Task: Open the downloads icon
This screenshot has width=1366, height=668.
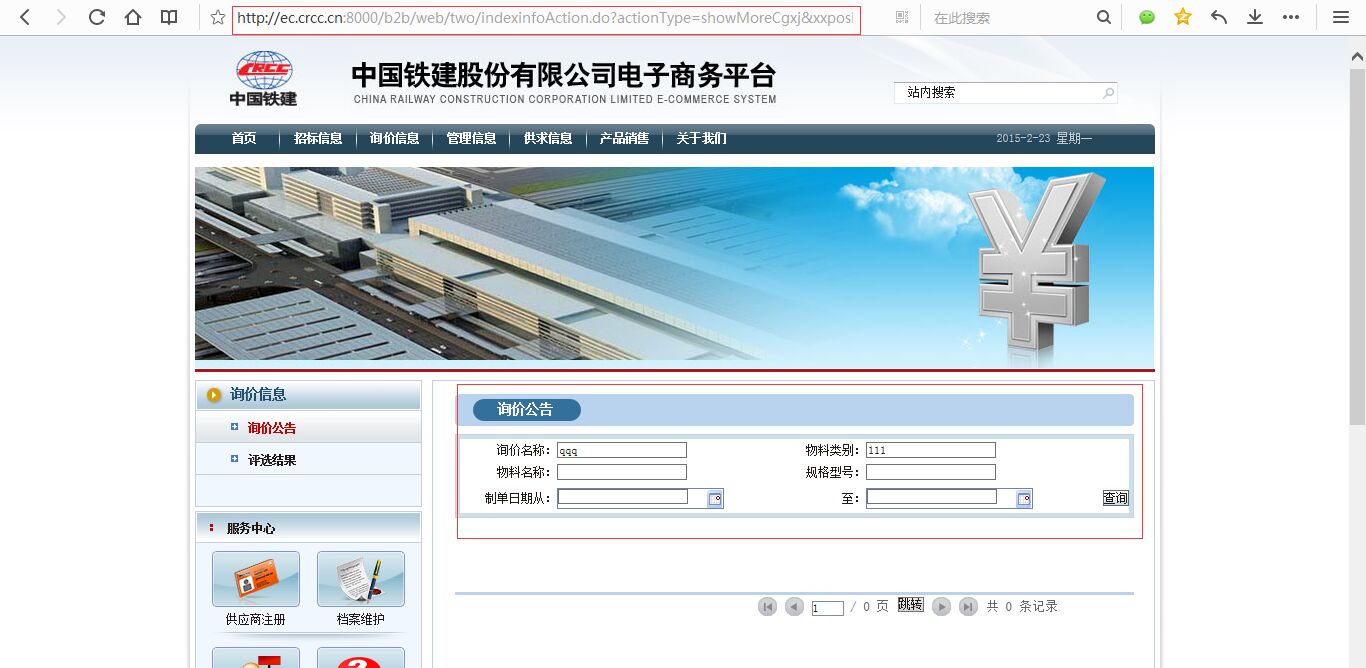Action: pyautogui.click(x=1255, y=17)
